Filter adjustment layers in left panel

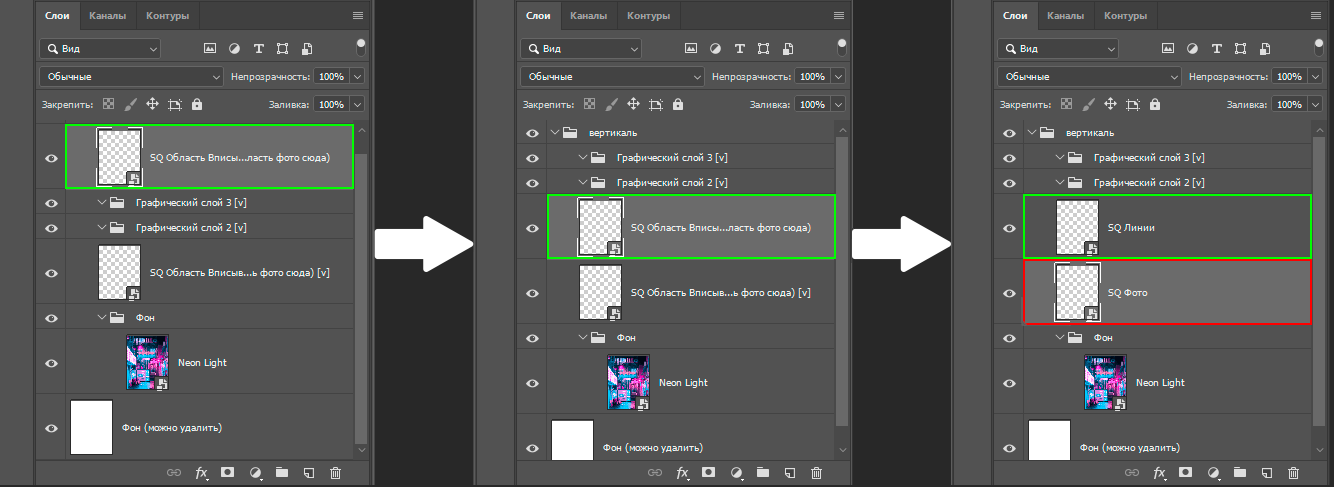(x=234, y=48)
